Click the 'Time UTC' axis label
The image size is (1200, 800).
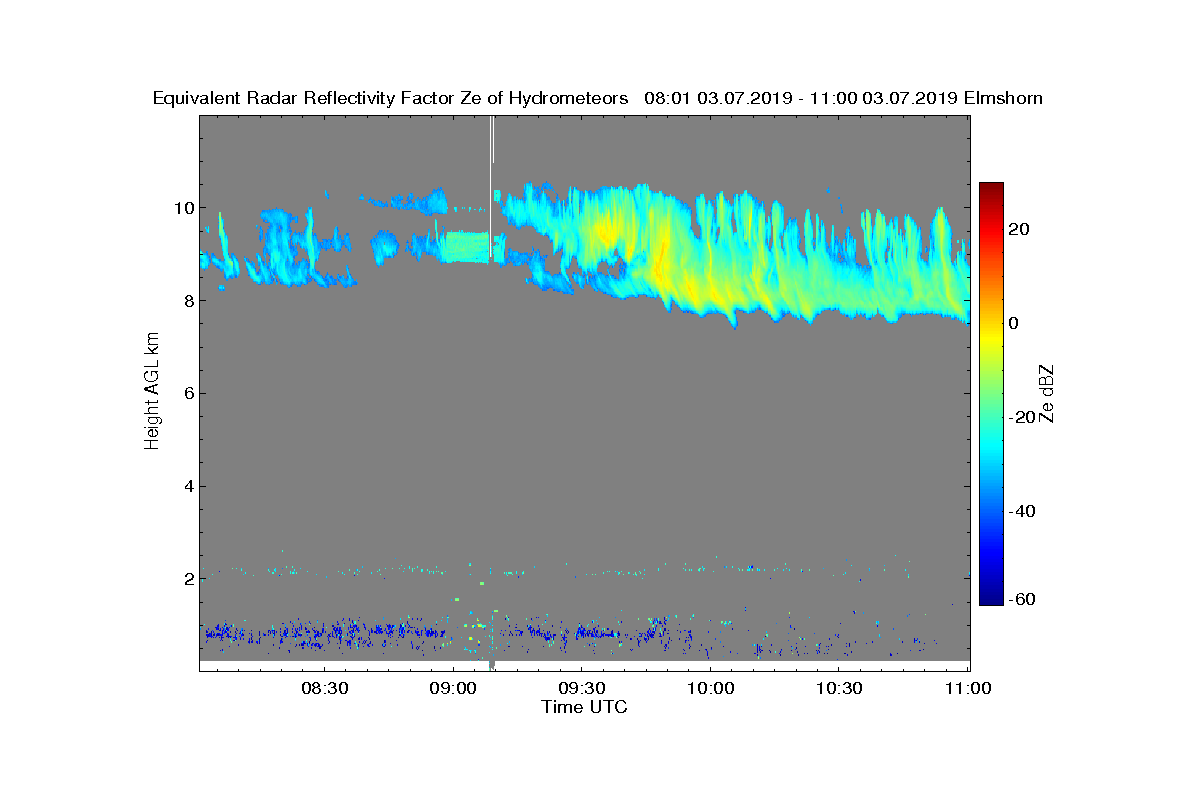pyautogui.click(x=584, y=707)
